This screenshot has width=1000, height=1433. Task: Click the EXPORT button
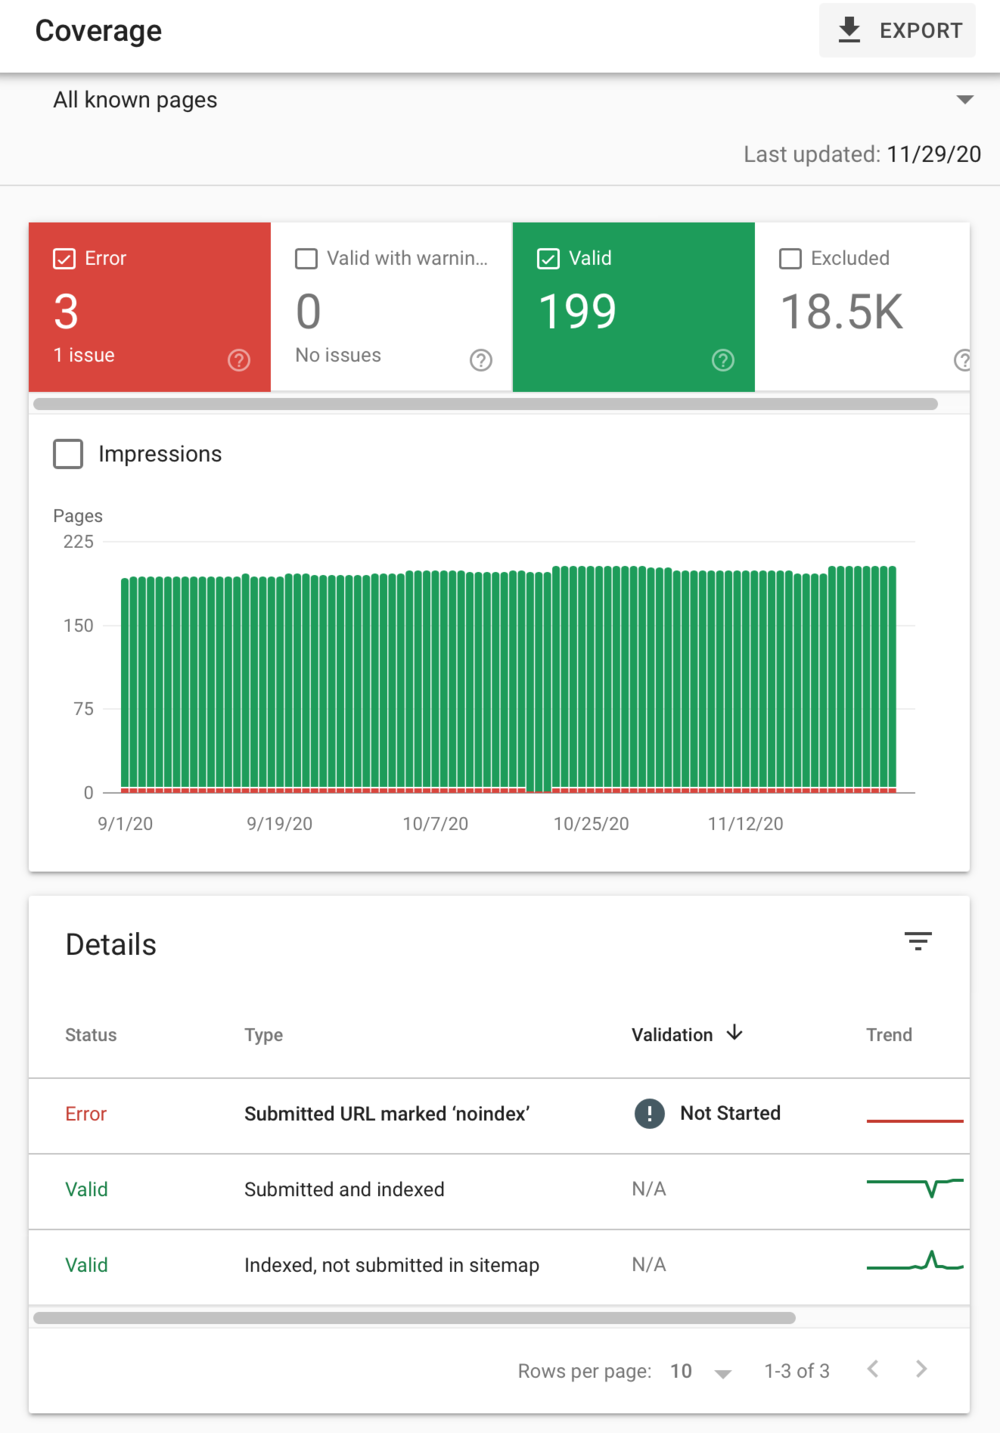897,30
